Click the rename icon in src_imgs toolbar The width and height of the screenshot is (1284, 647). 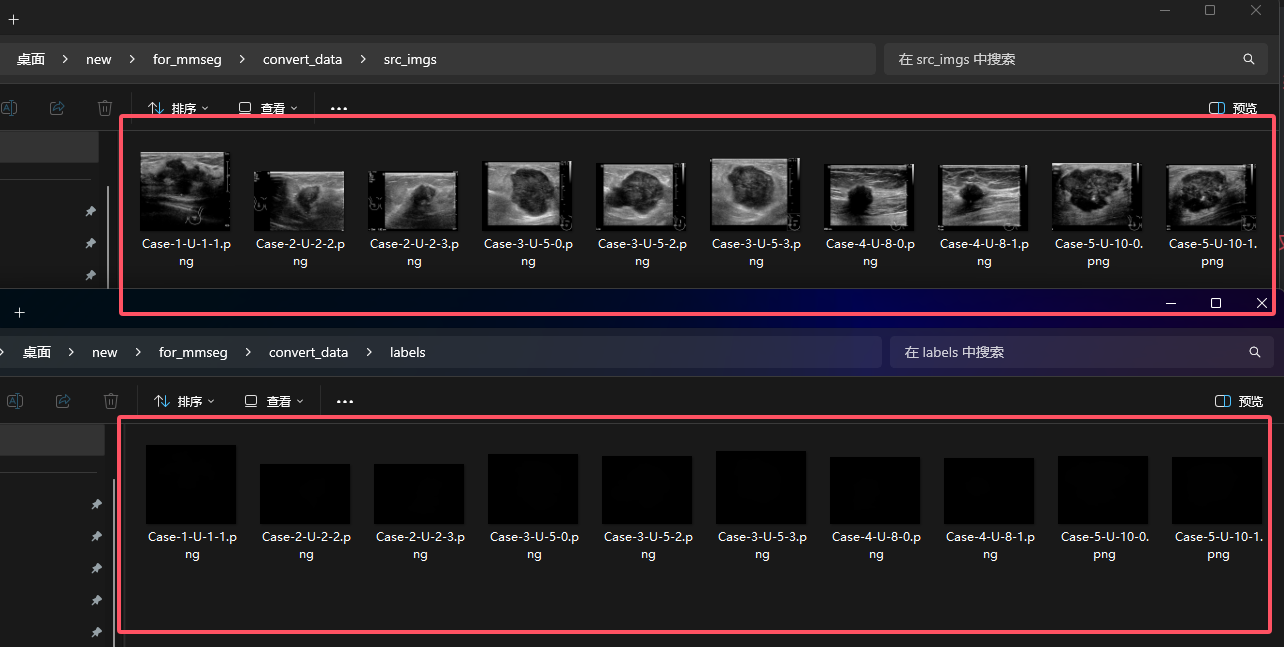pyautogui.click(x=9, y=108)
